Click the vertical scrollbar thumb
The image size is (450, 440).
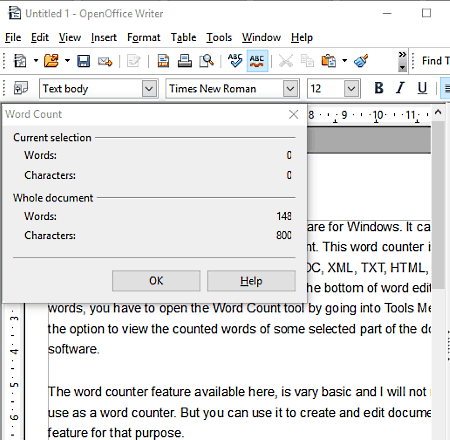tap(438, 204)
